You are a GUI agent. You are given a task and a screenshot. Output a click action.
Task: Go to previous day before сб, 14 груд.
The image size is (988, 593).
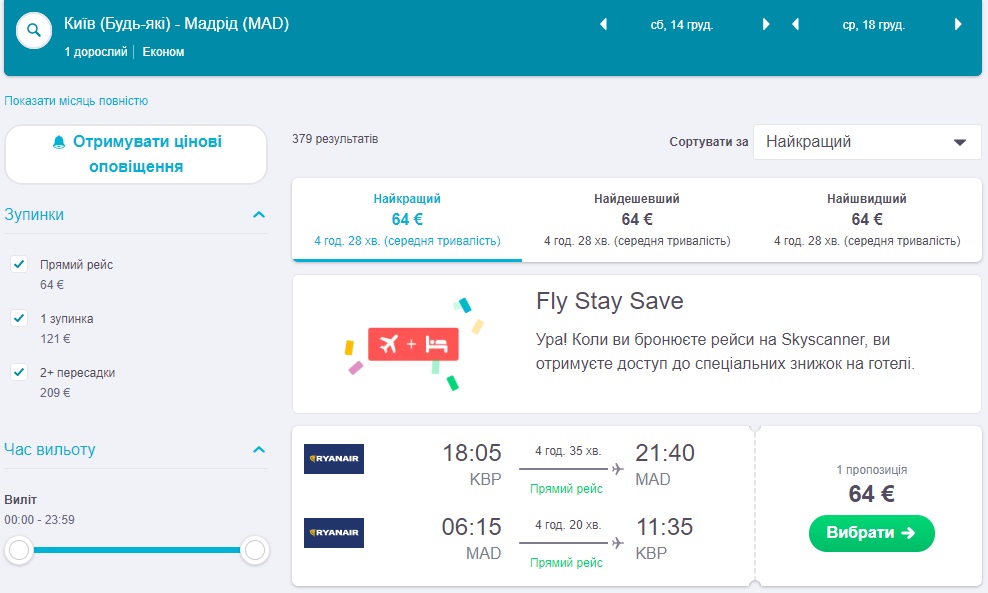(x=603, y=25)
